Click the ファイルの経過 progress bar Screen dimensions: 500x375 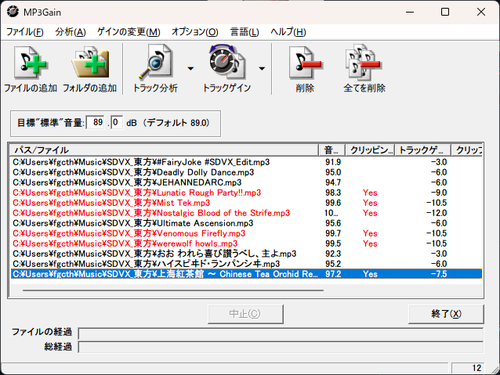pos(281,333)
